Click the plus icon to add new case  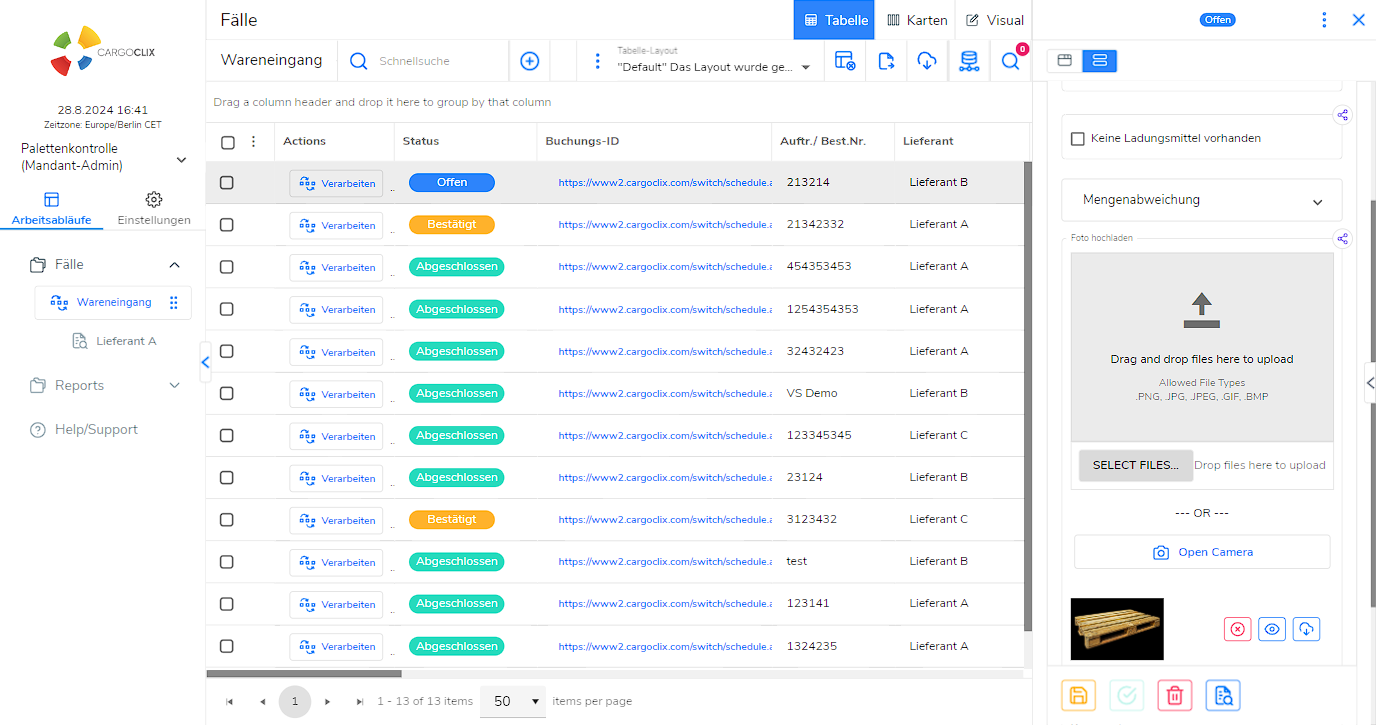tap(530, 61)
